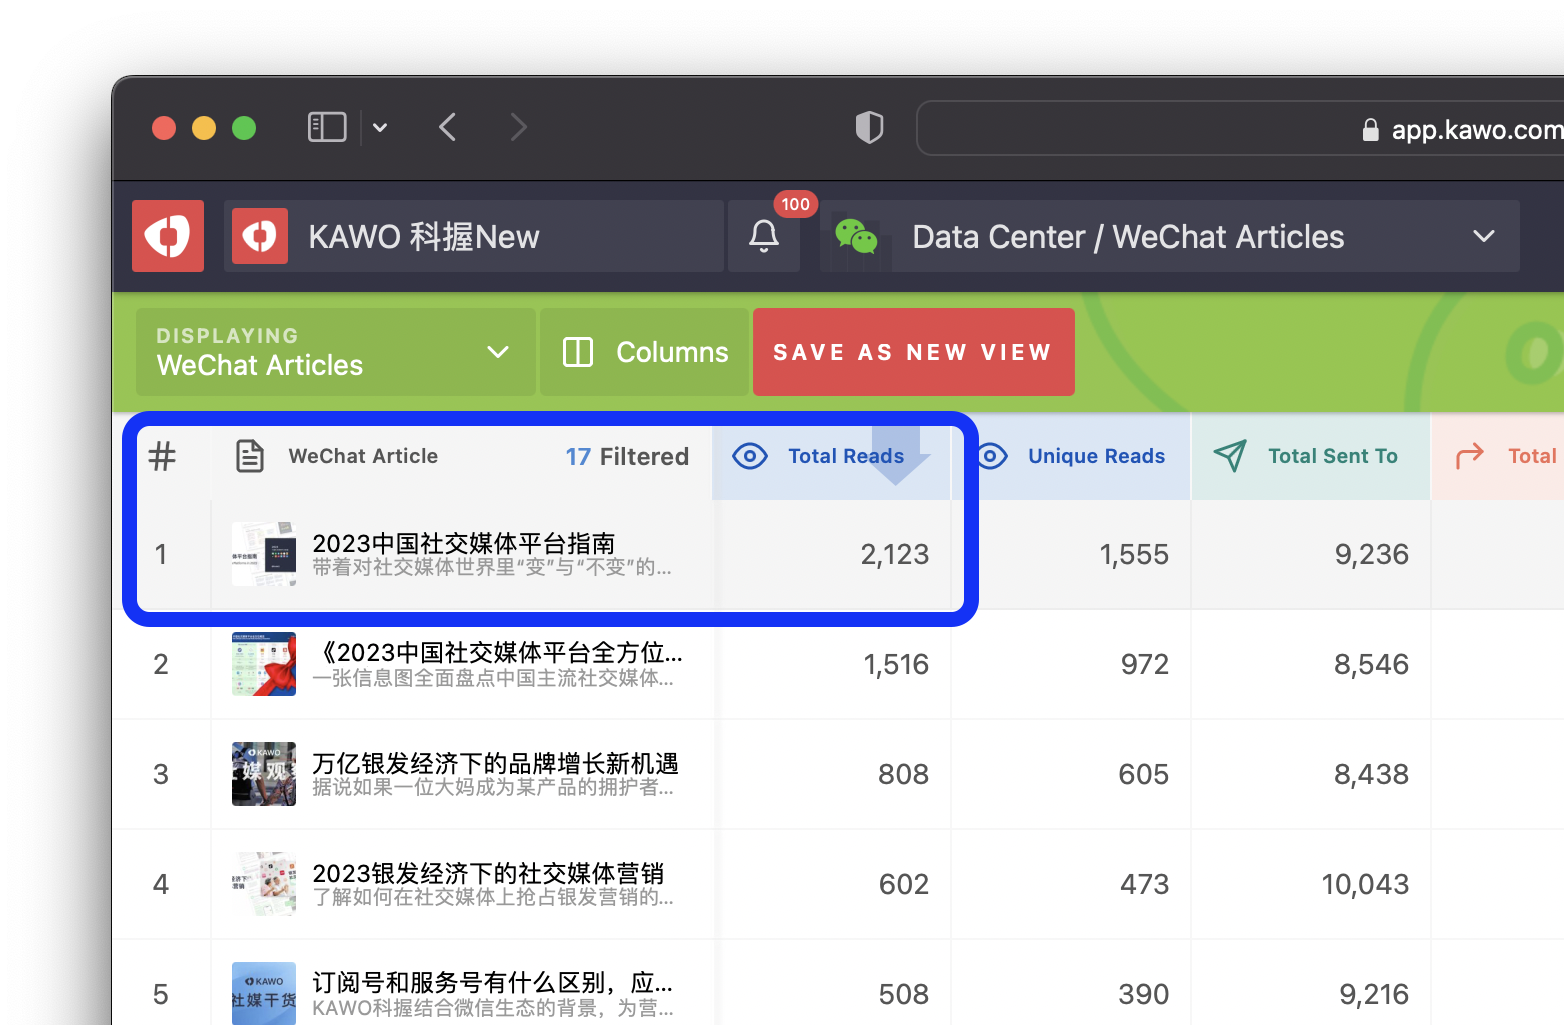Click Total Reads value 2,123
1564x1025 pixels.
[x=895, y=554]
